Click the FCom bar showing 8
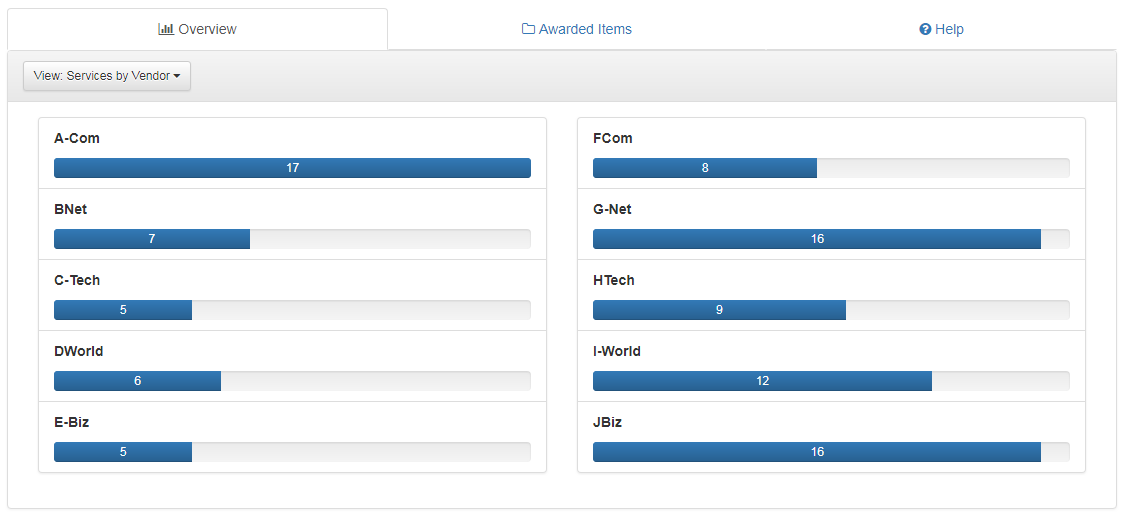1123x517 pixels. (705, 168)
